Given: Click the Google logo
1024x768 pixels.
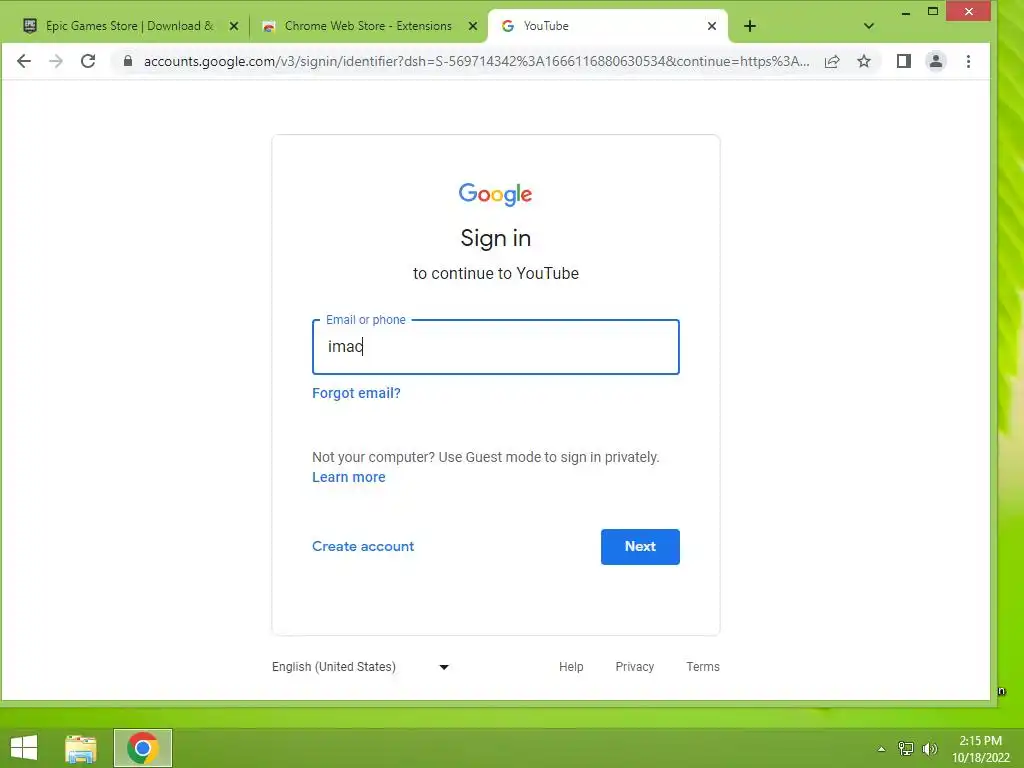Looking at the screenshot, I should coord(496,194).
